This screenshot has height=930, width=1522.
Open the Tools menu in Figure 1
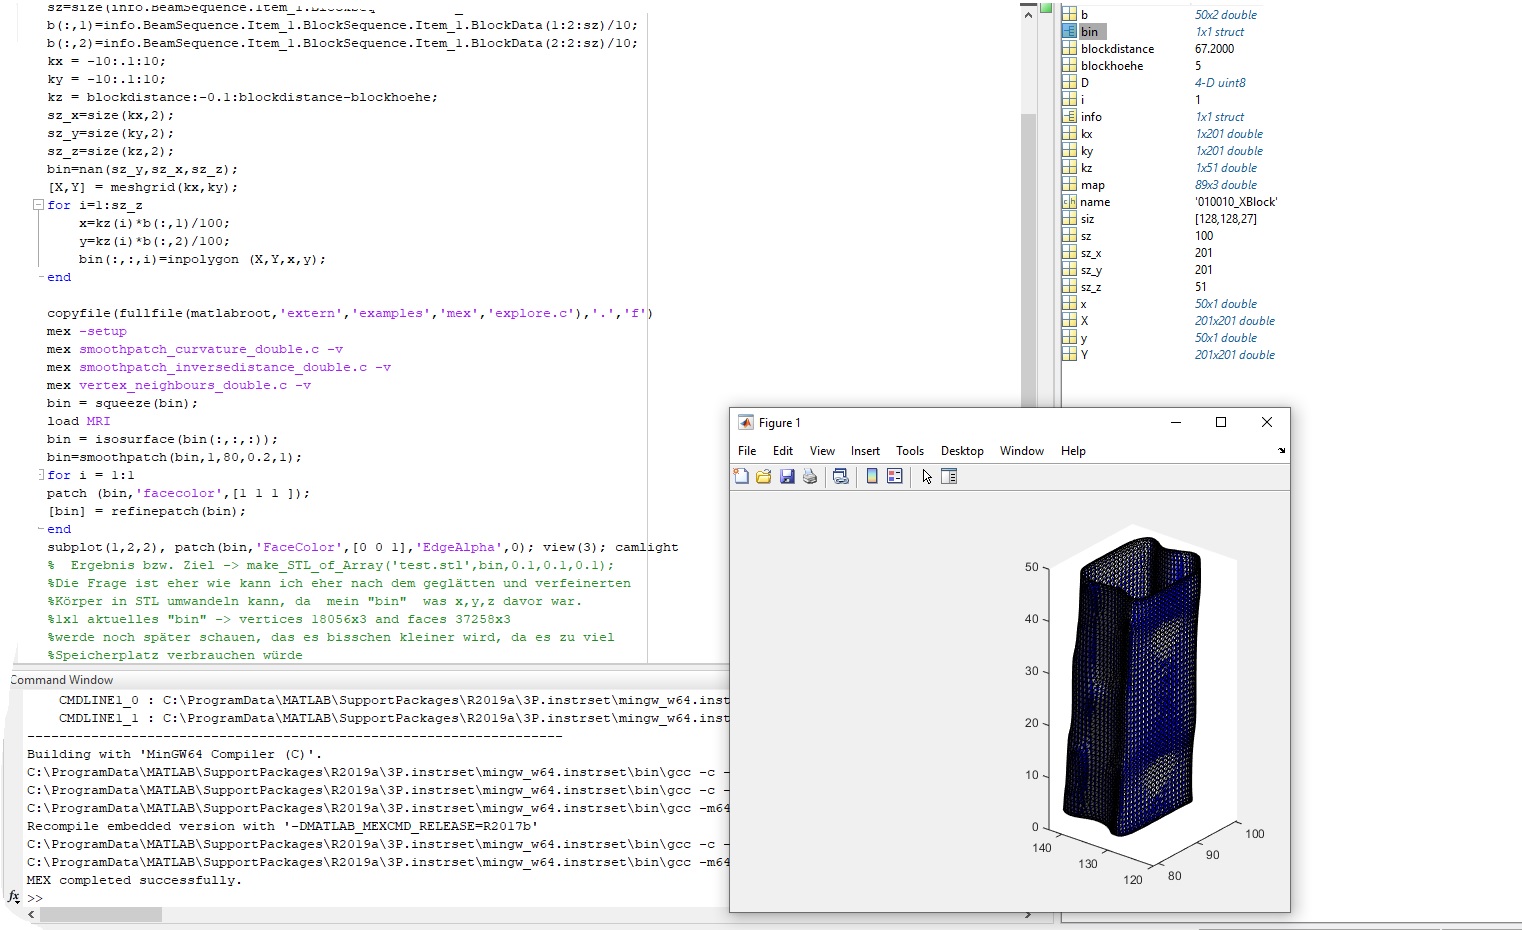pyautogui.click(x=909, y=451)
